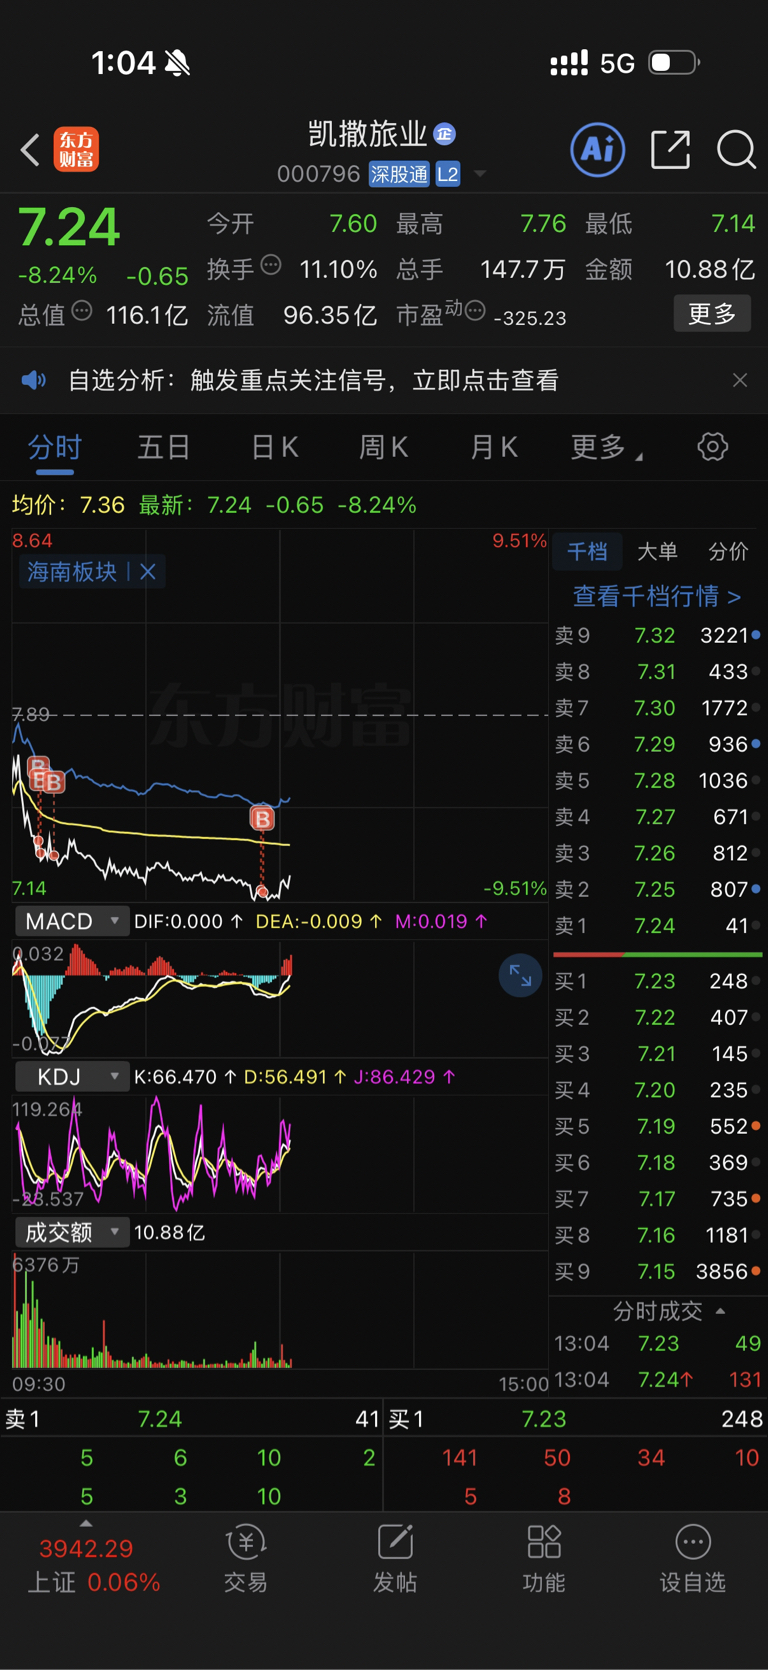Select the 大单 tab

(657, 551)
